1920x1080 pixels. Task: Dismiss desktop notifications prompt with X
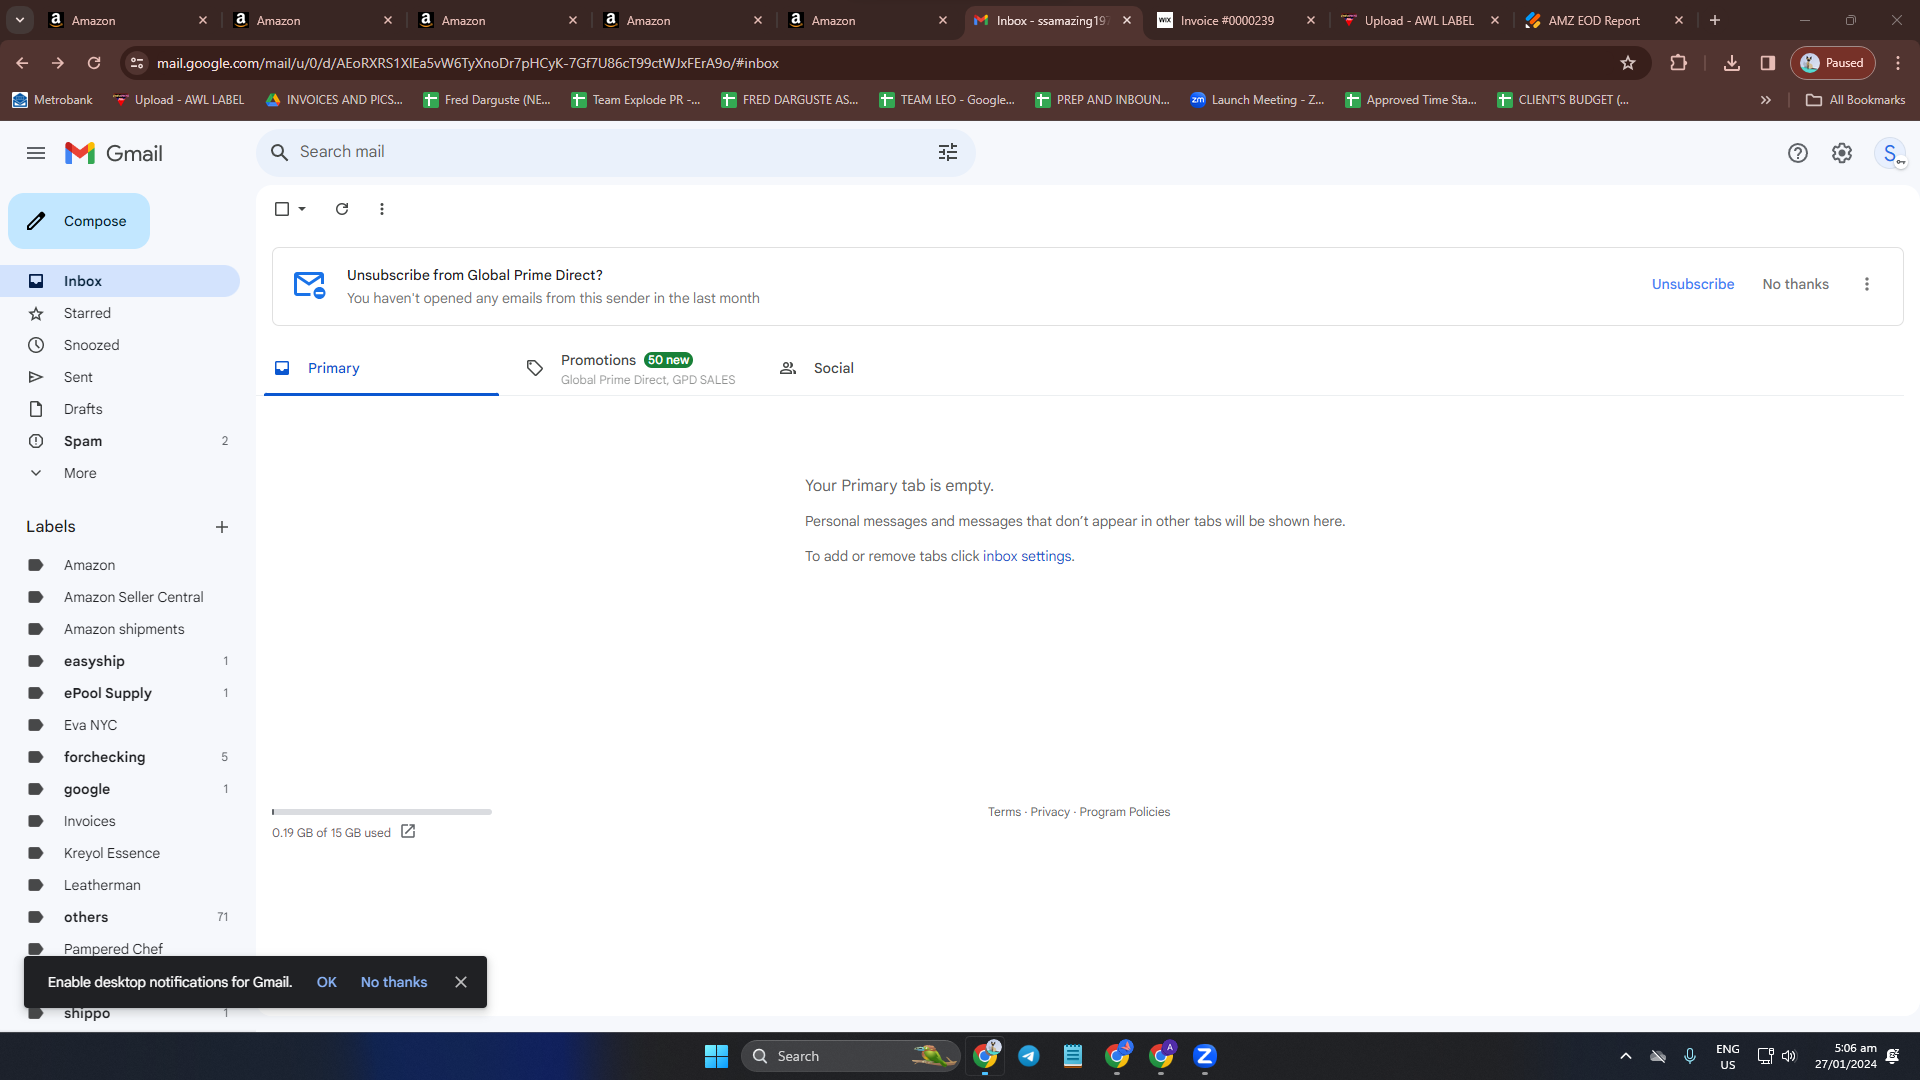coord(461,982)
